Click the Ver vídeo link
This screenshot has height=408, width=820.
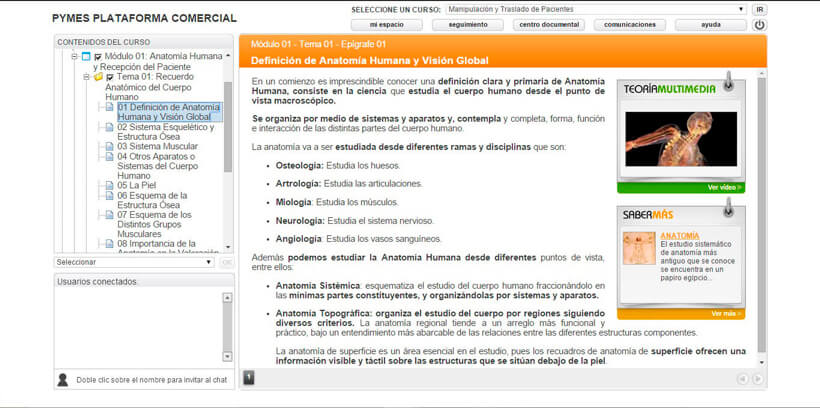724,187
